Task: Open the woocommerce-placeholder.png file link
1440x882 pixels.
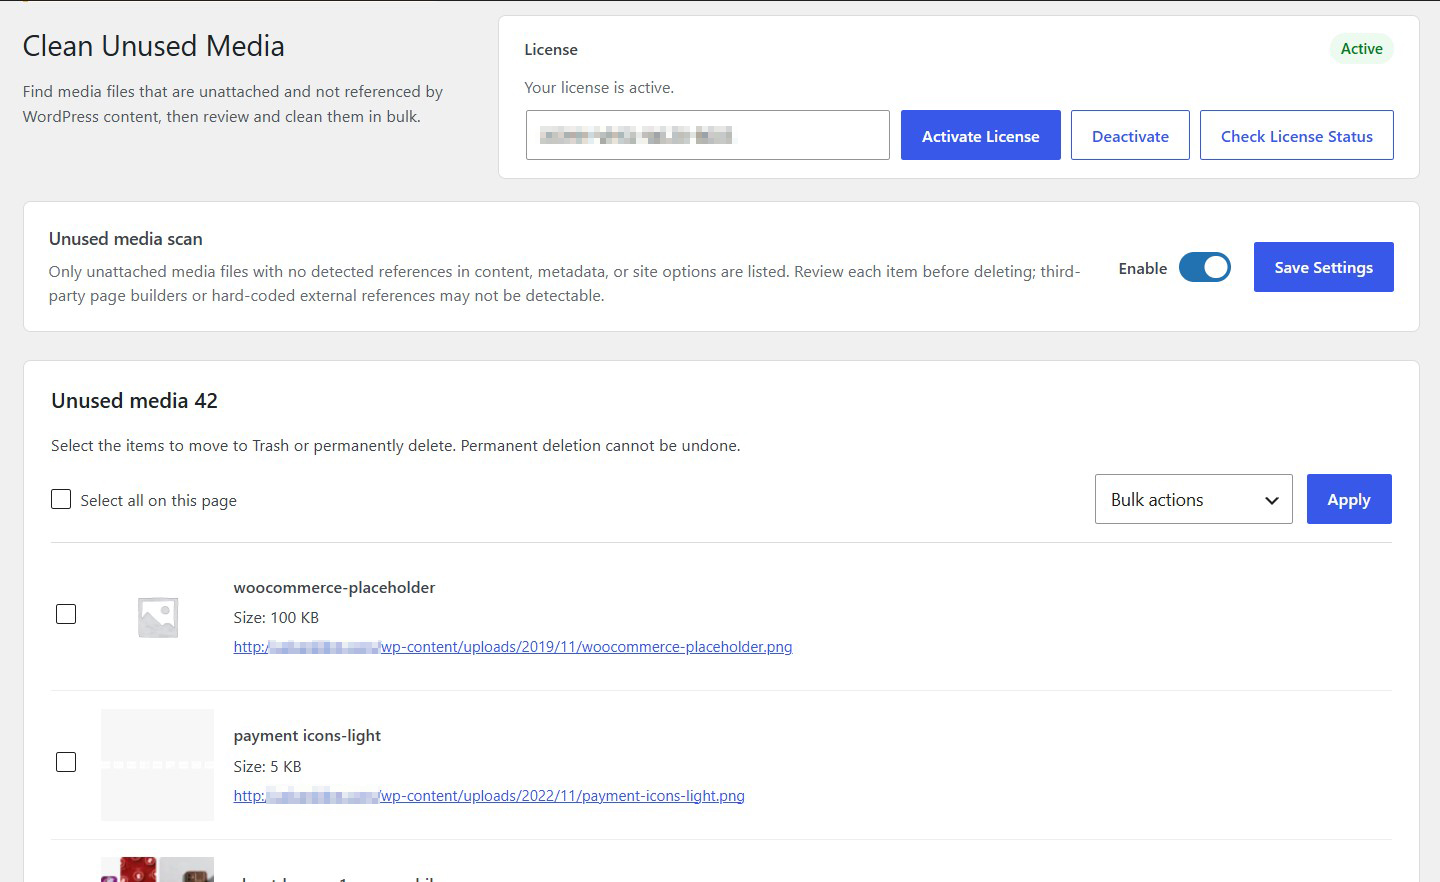Action: click(513, 647)
